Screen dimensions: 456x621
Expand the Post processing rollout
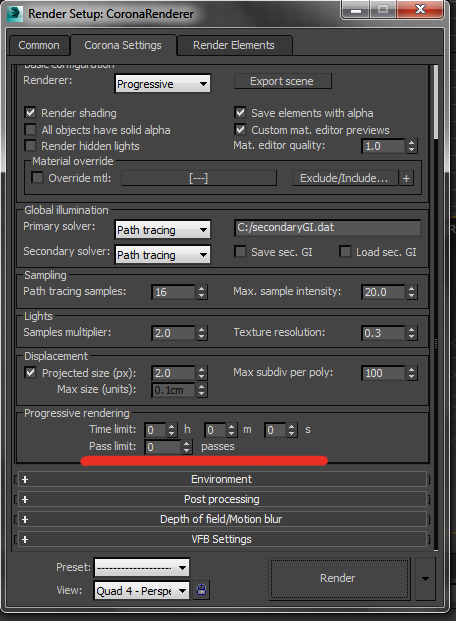[x=221, y=499]
